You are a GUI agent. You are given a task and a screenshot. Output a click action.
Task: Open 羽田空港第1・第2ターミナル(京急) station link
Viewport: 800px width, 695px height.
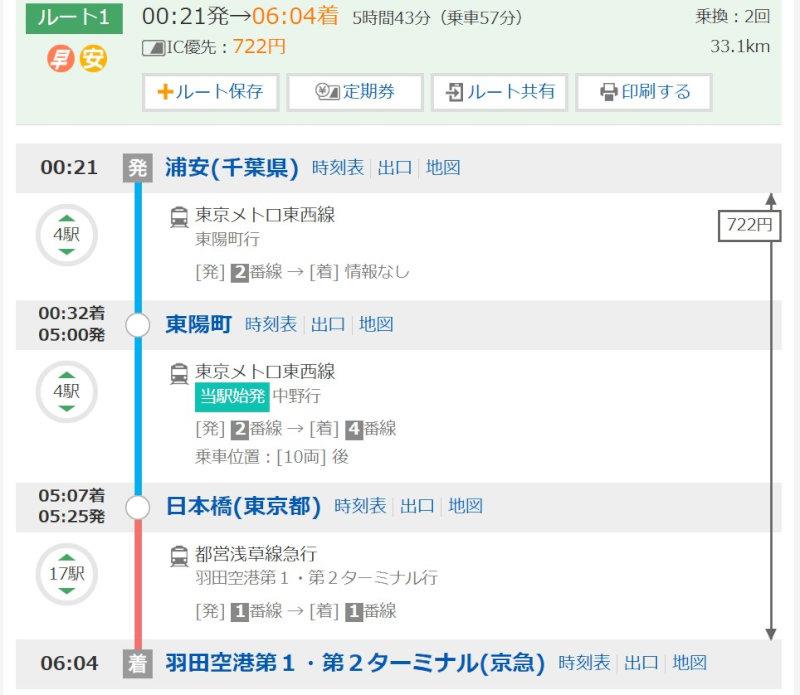coord(356,663)
